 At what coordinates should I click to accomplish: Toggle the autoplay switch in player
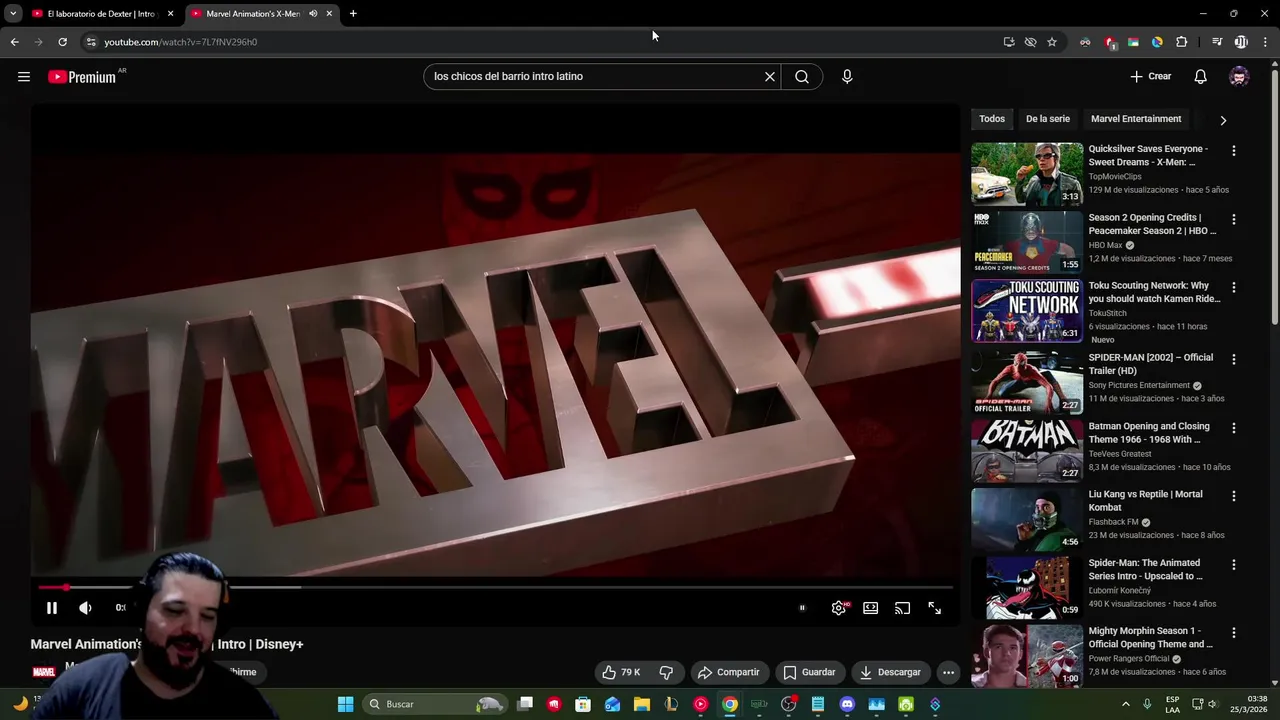click(x=802, y=608)
